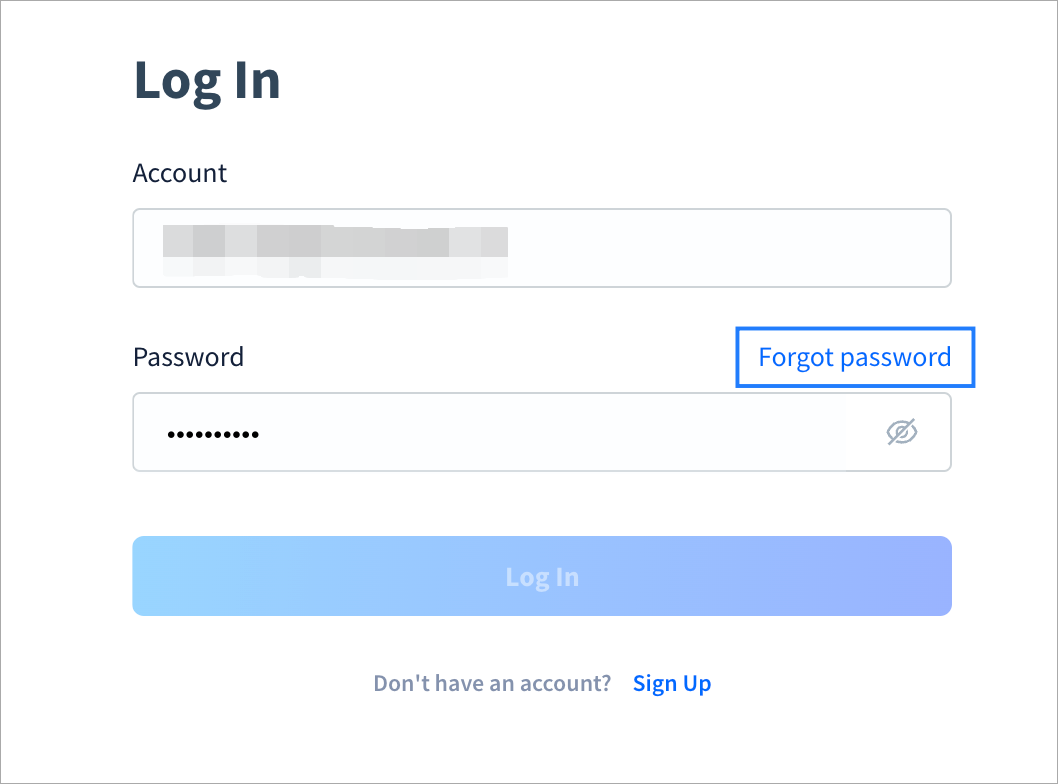Click the Log In page heading

click(206, 80)
